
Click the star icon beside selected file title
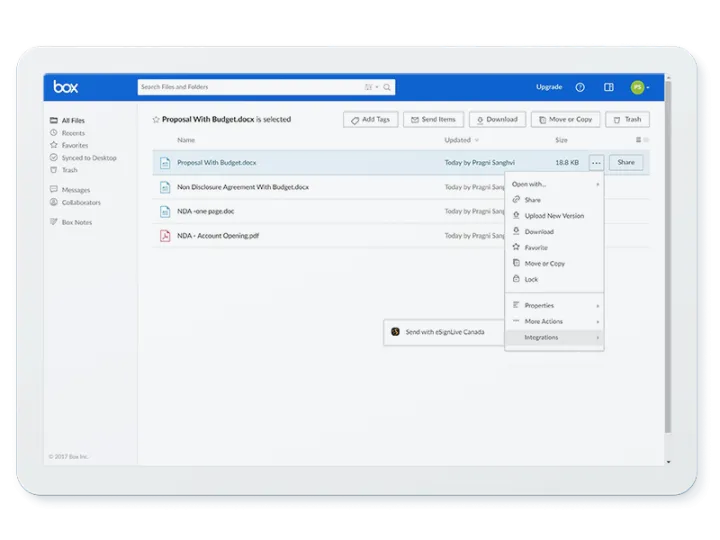coord(156,119)
